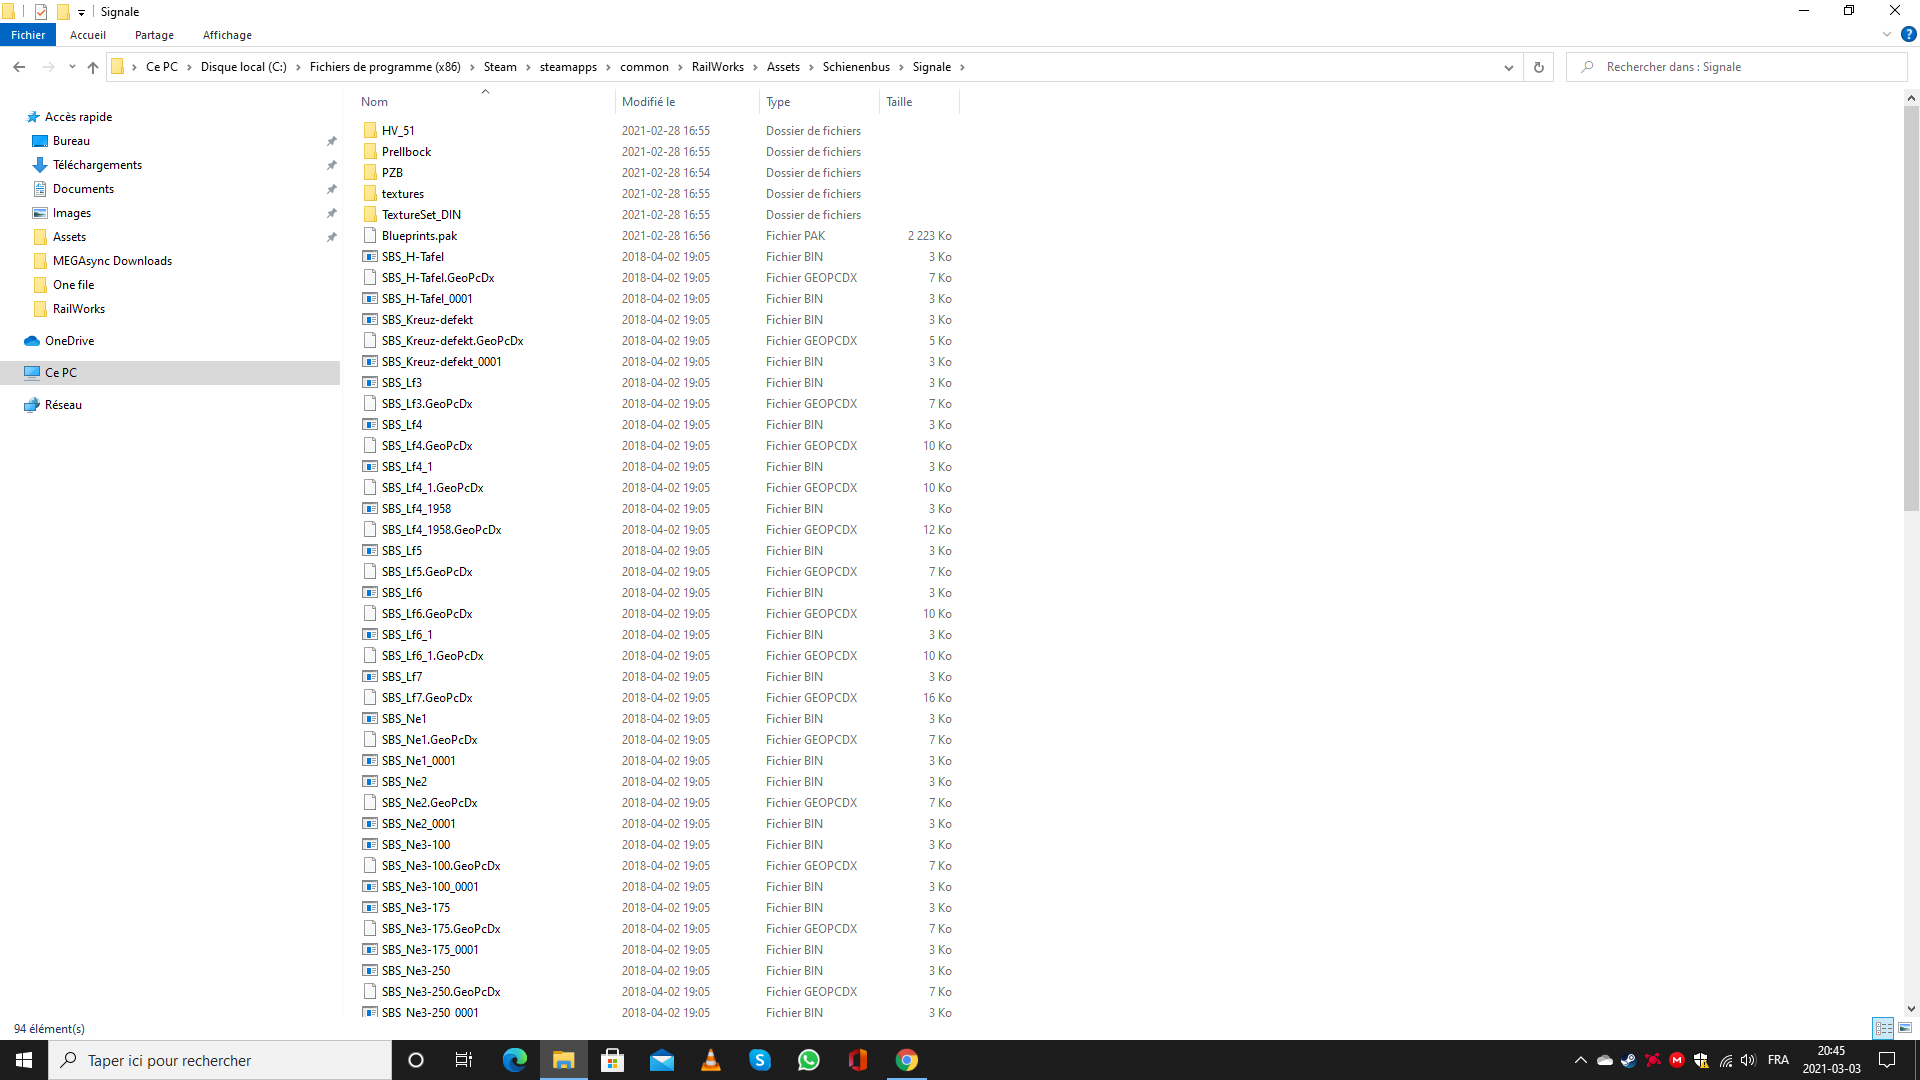Screen dimensions: 1920x1080
Task: Switch to details view in status bar
Action: click(x=1883, y=1028)
